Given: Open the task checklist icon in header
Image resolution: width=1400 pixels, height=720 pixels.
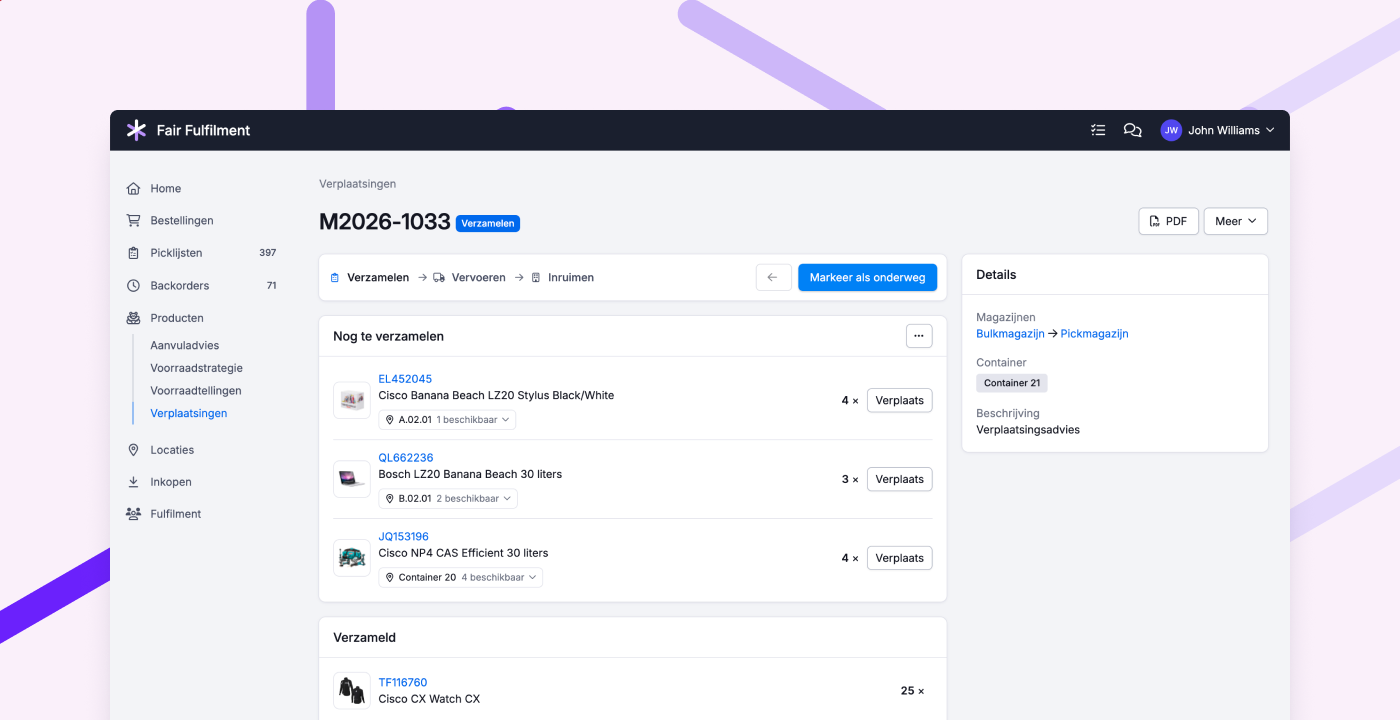Looking at the screenshot, I should pos(1098,130).
